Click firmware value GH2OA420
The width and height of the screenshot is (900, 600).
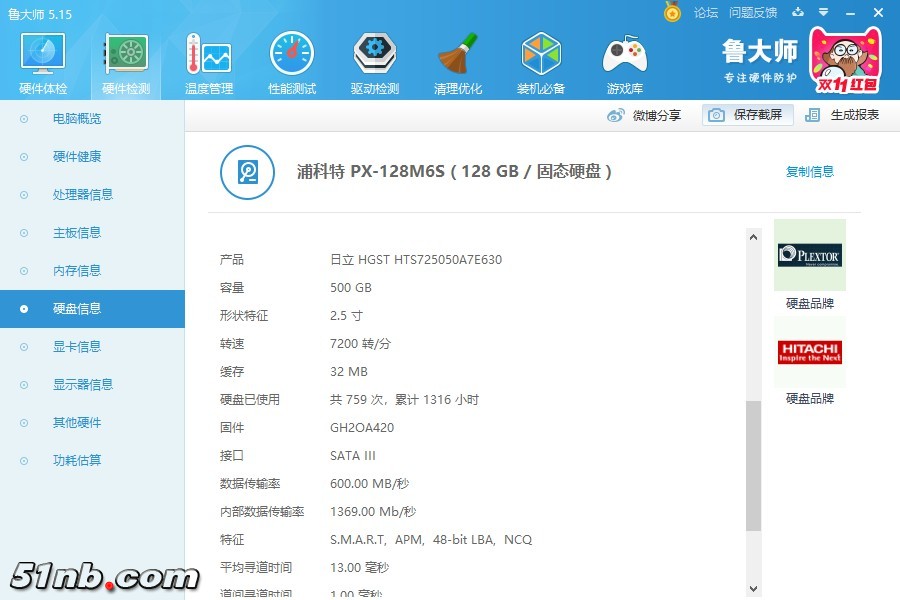(362, 428)
